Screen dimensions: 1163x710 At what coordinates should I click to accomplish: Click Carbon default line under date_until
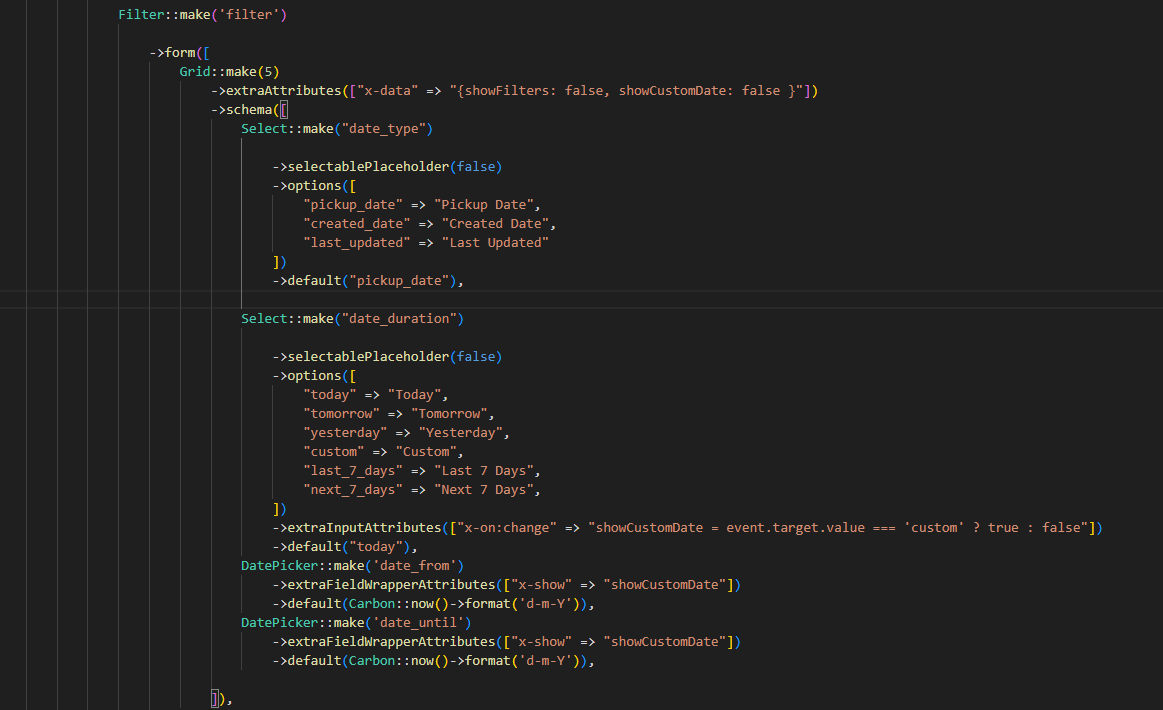(x=433, y=661)
